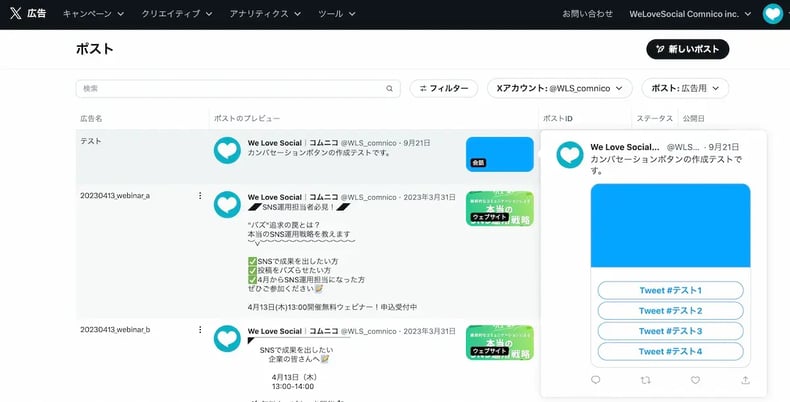Focus the 検索 search field

click(x=238, y=89)
